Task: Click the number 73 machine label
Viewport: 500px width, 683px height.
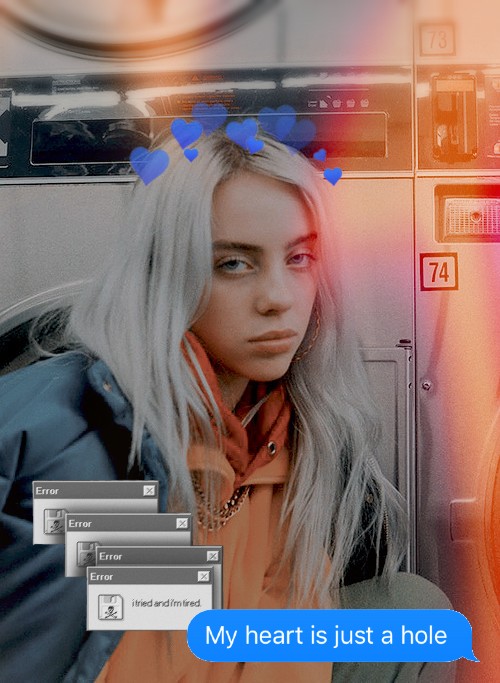Action: click(437, 40)
